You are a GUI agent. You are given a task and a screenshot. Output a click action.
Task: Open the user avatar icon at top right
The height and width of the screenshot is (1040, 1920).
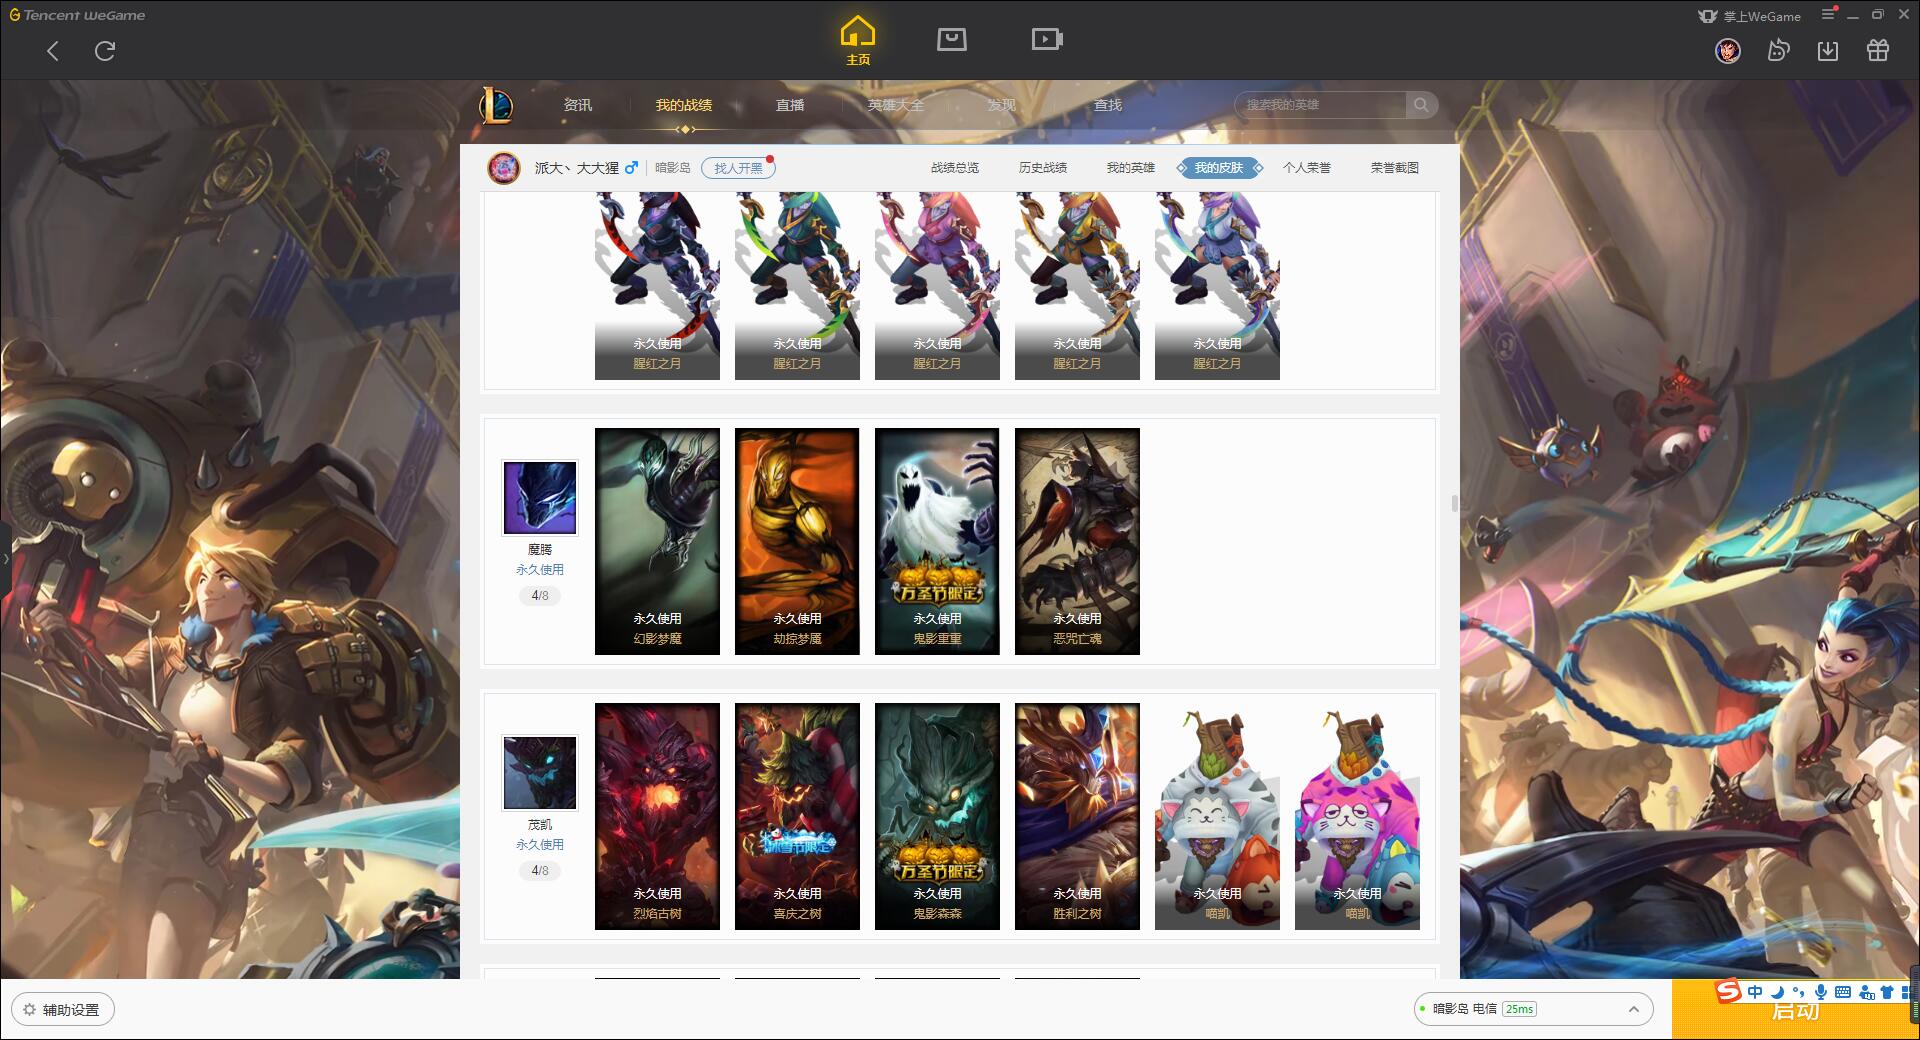pos(1728,50)
